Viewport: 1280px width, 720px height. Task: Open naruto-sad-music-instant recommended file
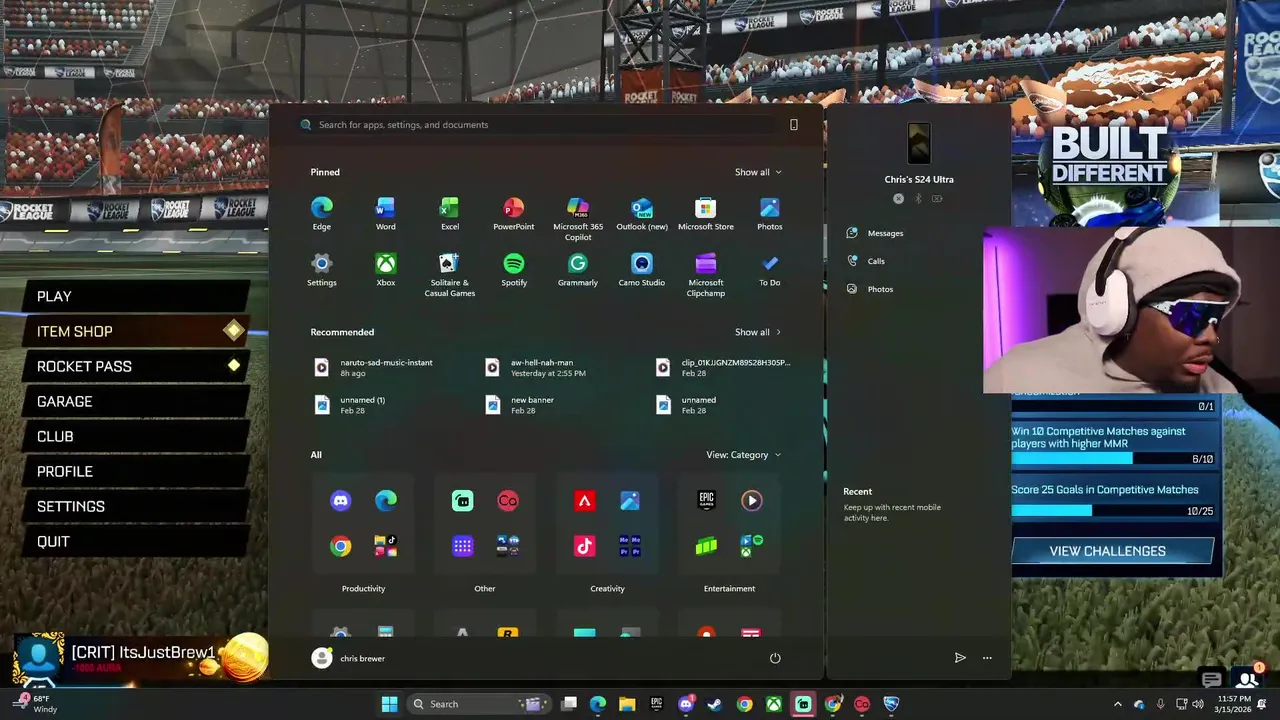tap(373, 367)
